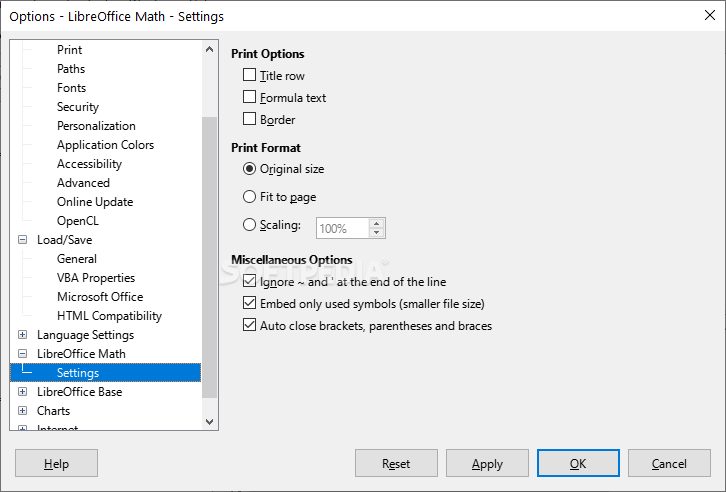Open the Advanced options page
Screen dimensions: 726x492
83,183
